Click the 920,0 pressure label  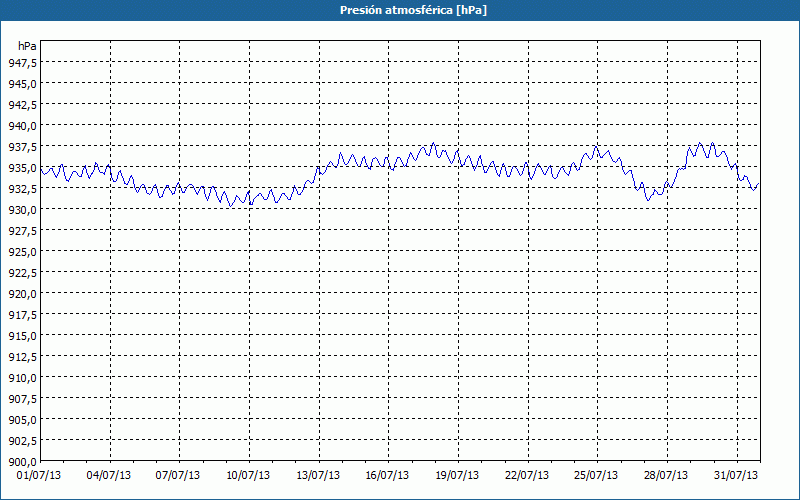(x=22, y=293)
